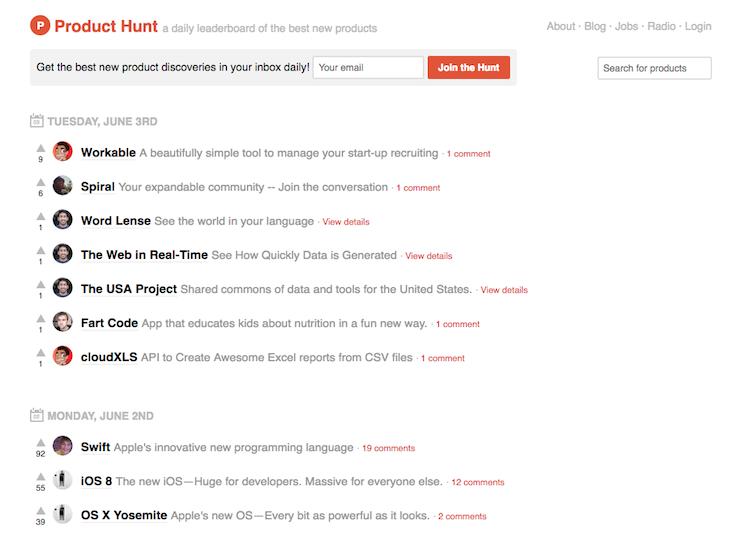Click the Search for products box
This screenshot has height=533, width=740.
tap(655, 68)
